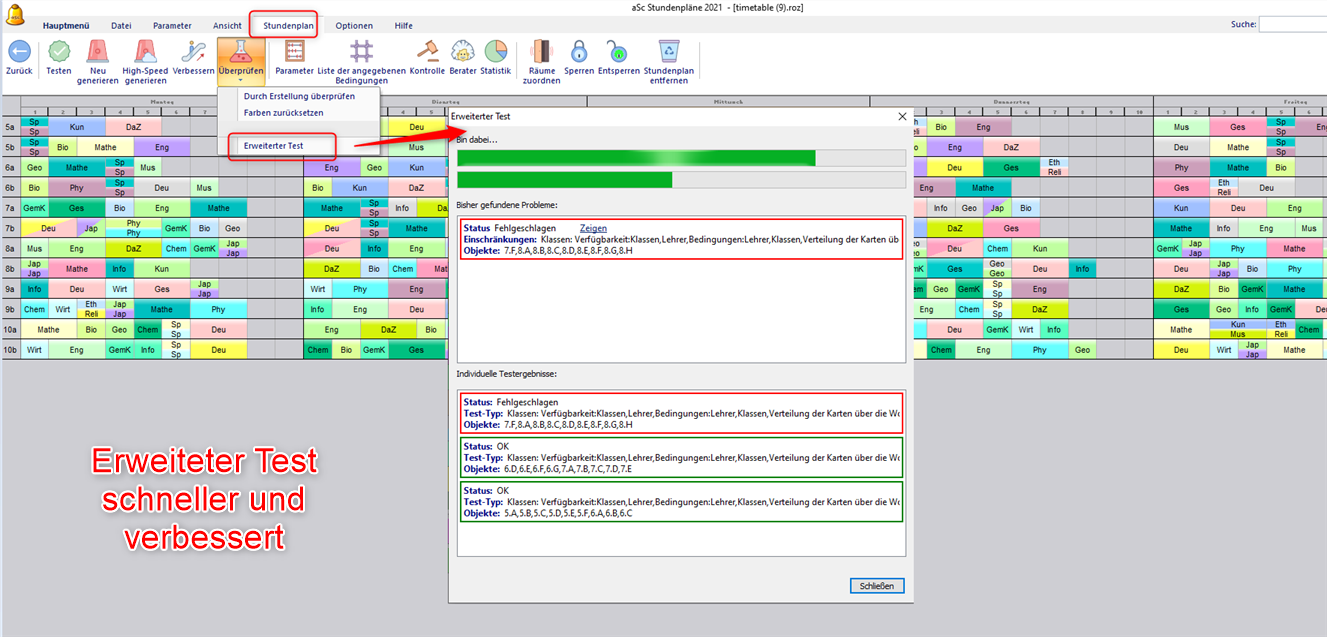The width and height of the screenshot is (1327, 637).
Task: Select class row header 5a
Action: [10, 127]
